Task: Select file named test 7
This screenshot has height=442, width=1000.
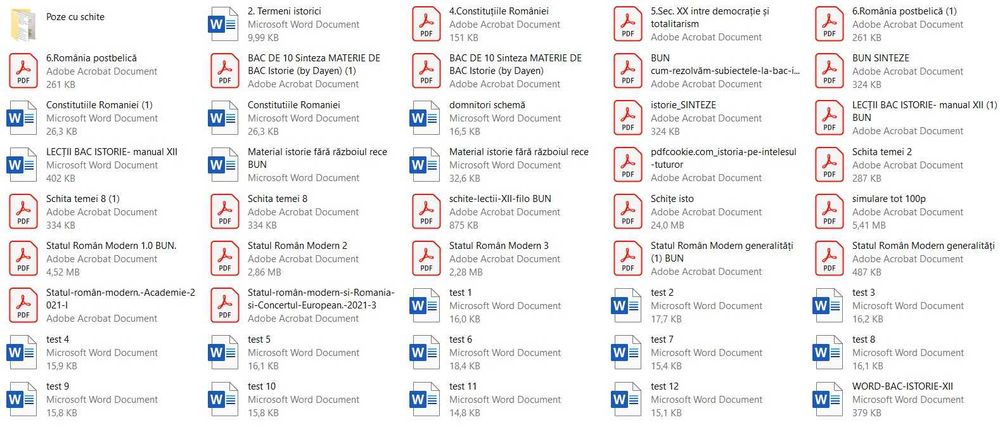Action: [x=662, y=339]
